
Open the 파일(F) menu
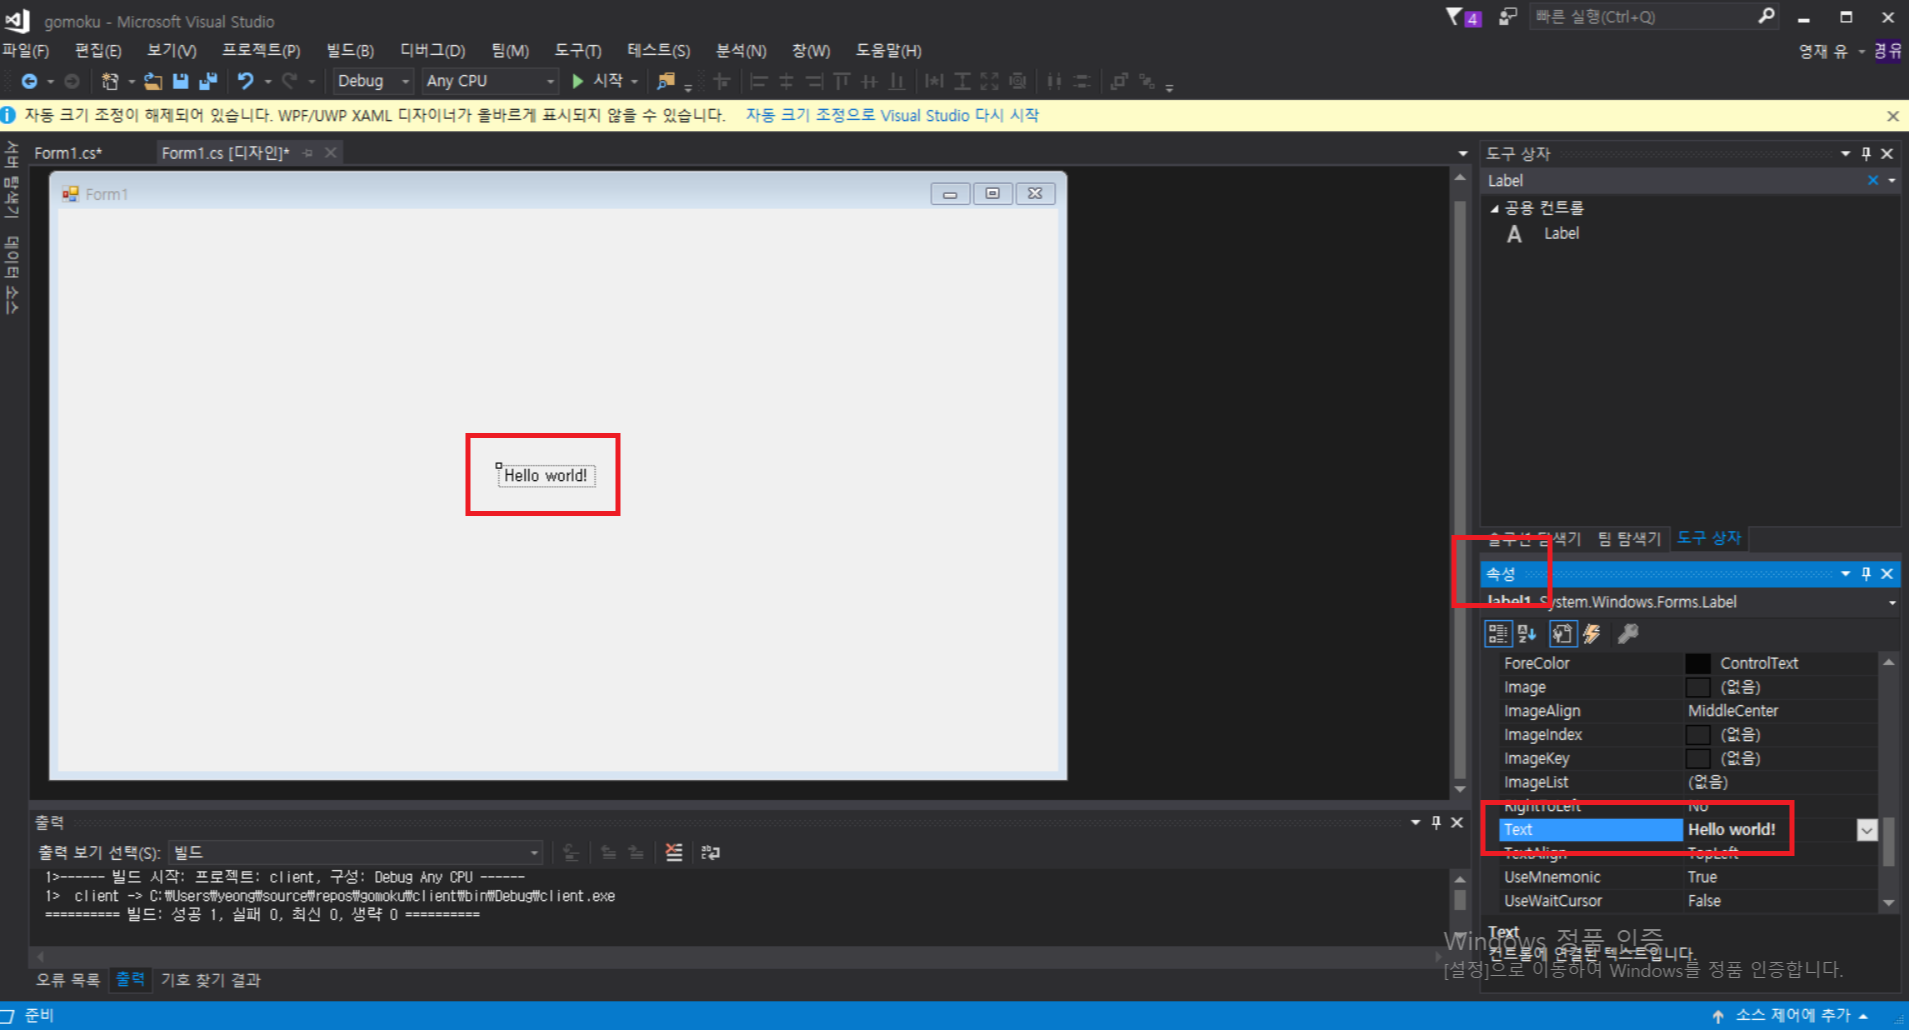(x=26, y=50)
